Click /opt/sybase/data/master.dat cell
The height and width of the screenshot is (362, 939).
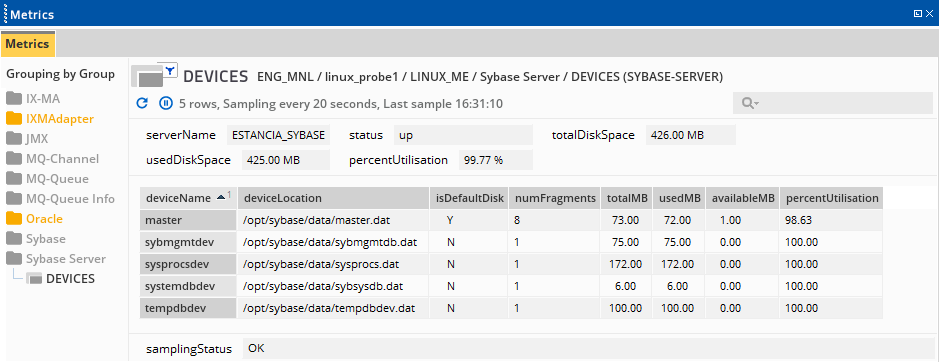click(333, 220)
